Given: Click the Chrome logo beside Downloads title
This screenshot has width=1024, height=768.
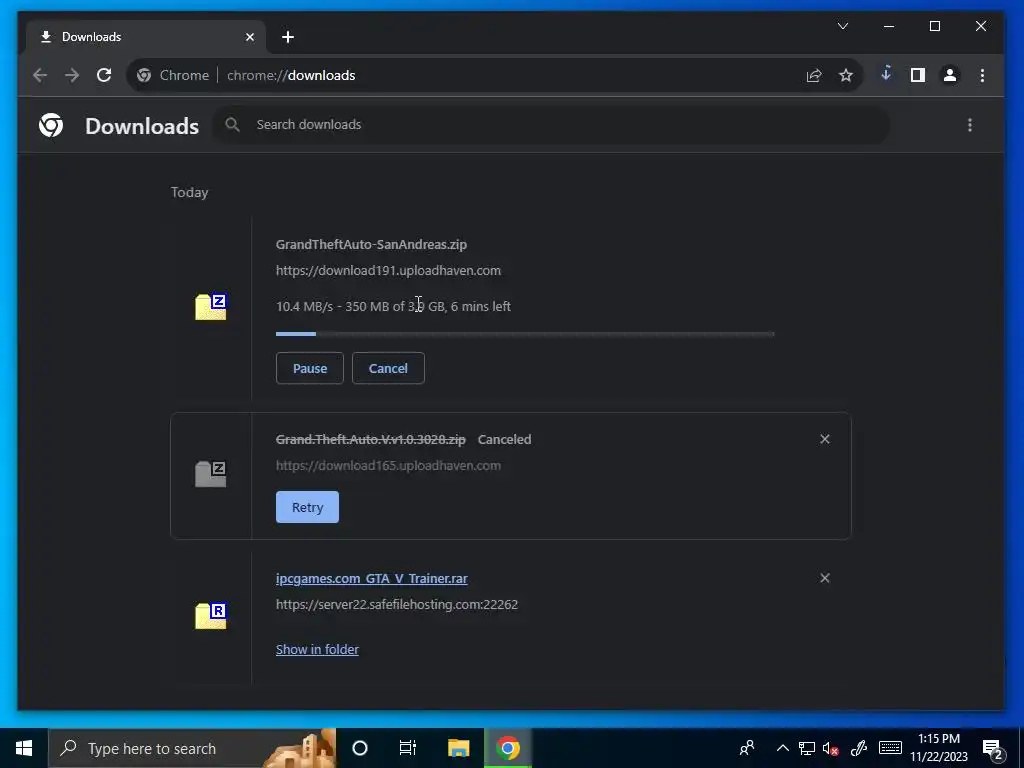Looking at the screenshot, I should (x=51, y=125).
